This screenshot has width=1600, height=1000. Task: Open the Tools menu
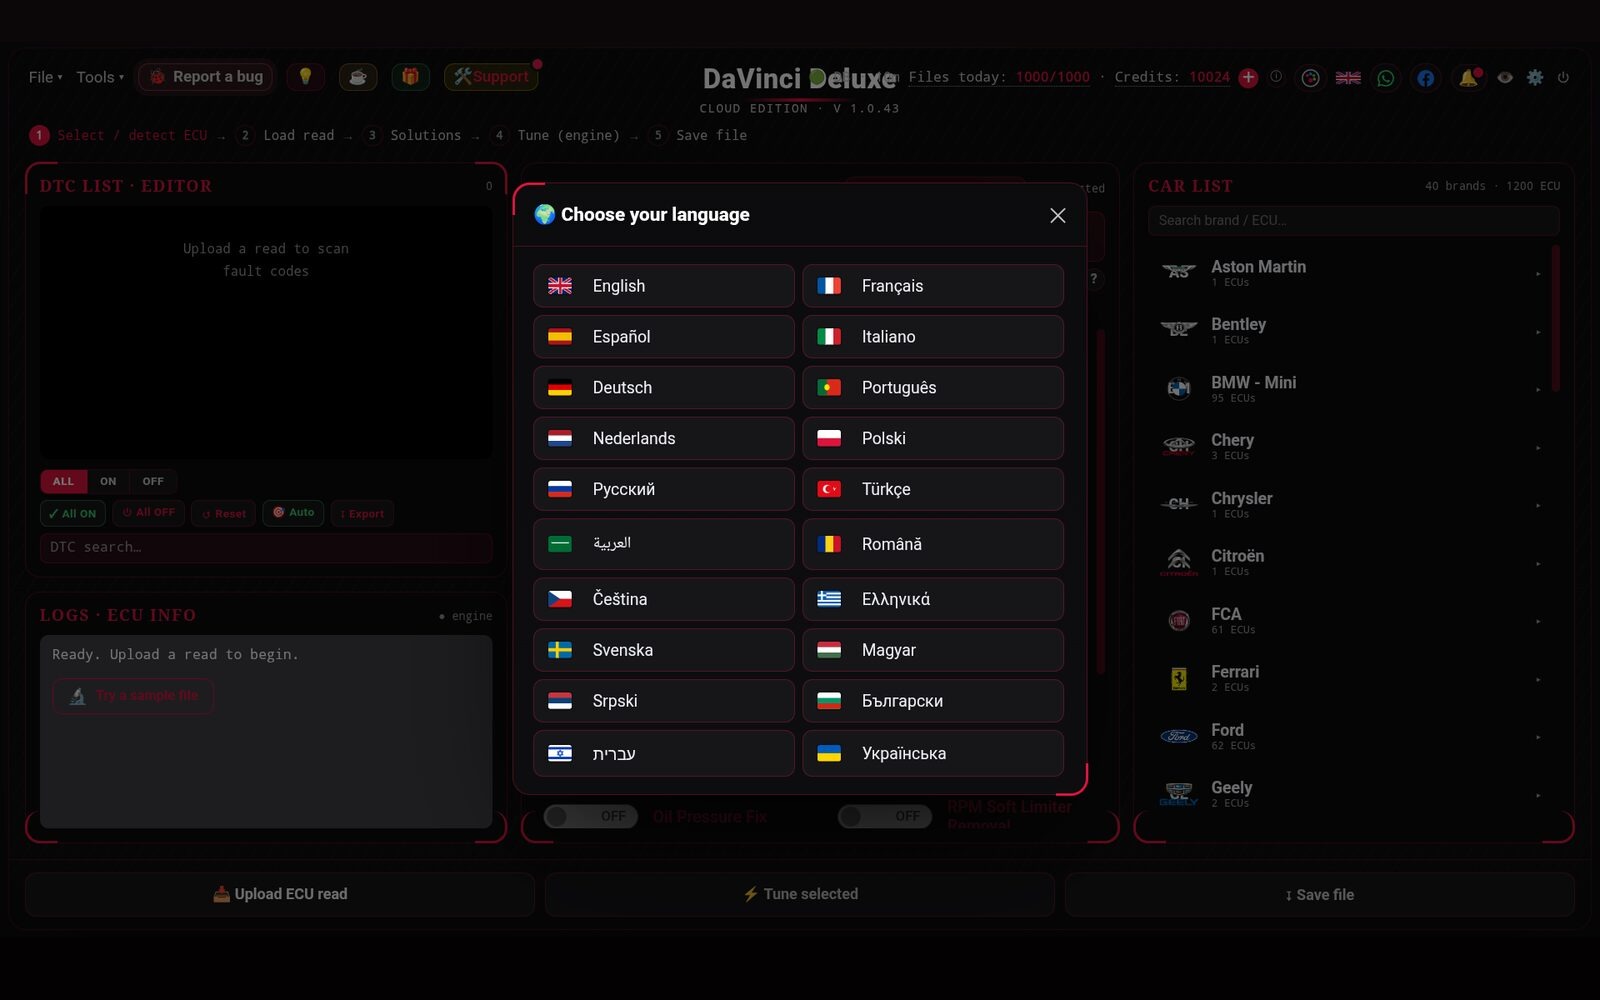(x=100, y=77)
